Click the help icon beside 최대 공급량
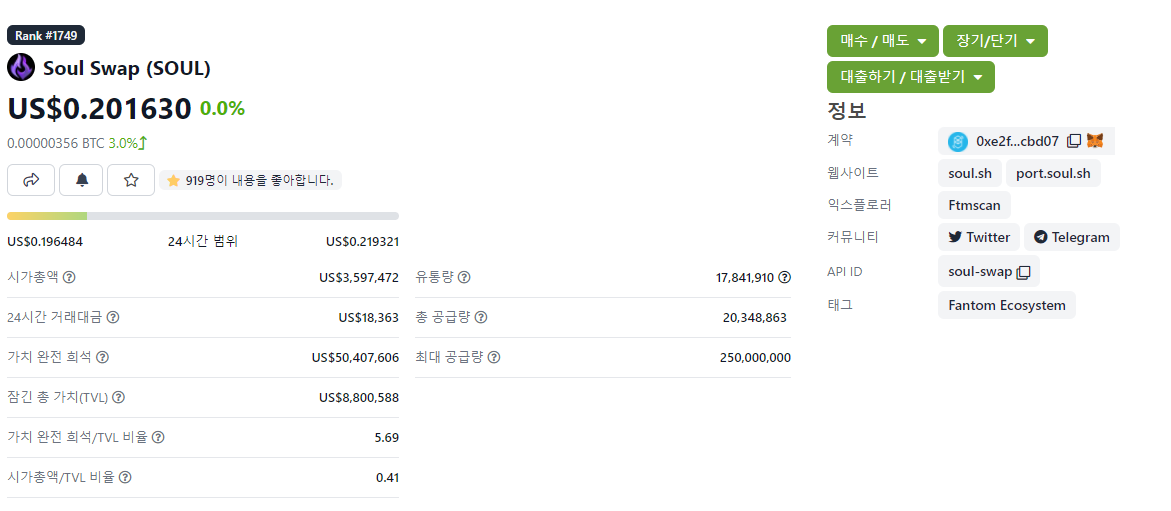 click(x=493, y=357)
